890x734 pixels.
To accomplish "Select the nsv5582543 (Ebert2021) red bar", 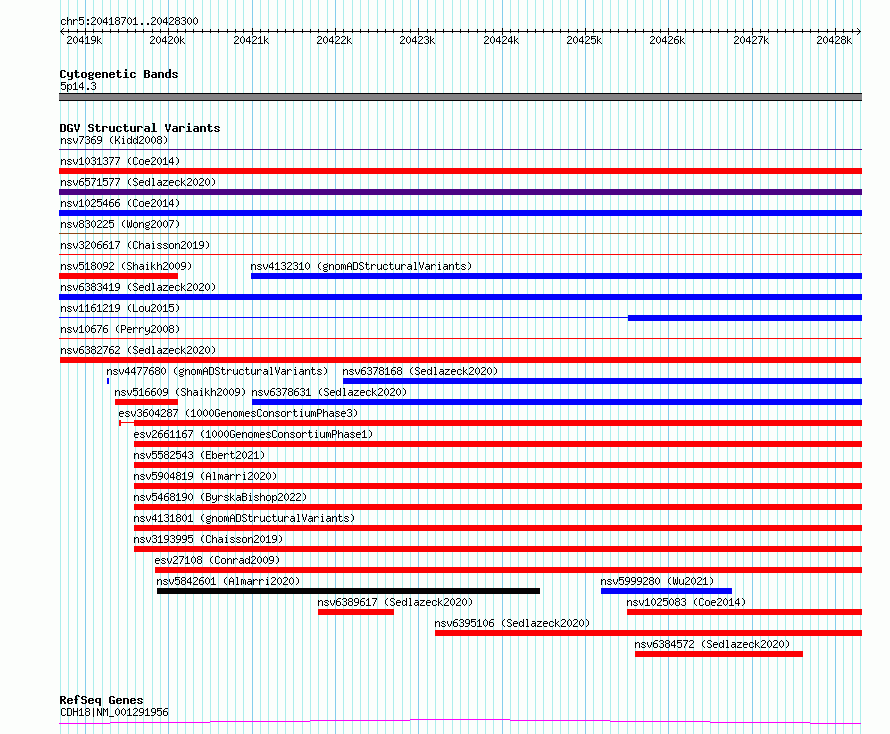I will 498,465.
